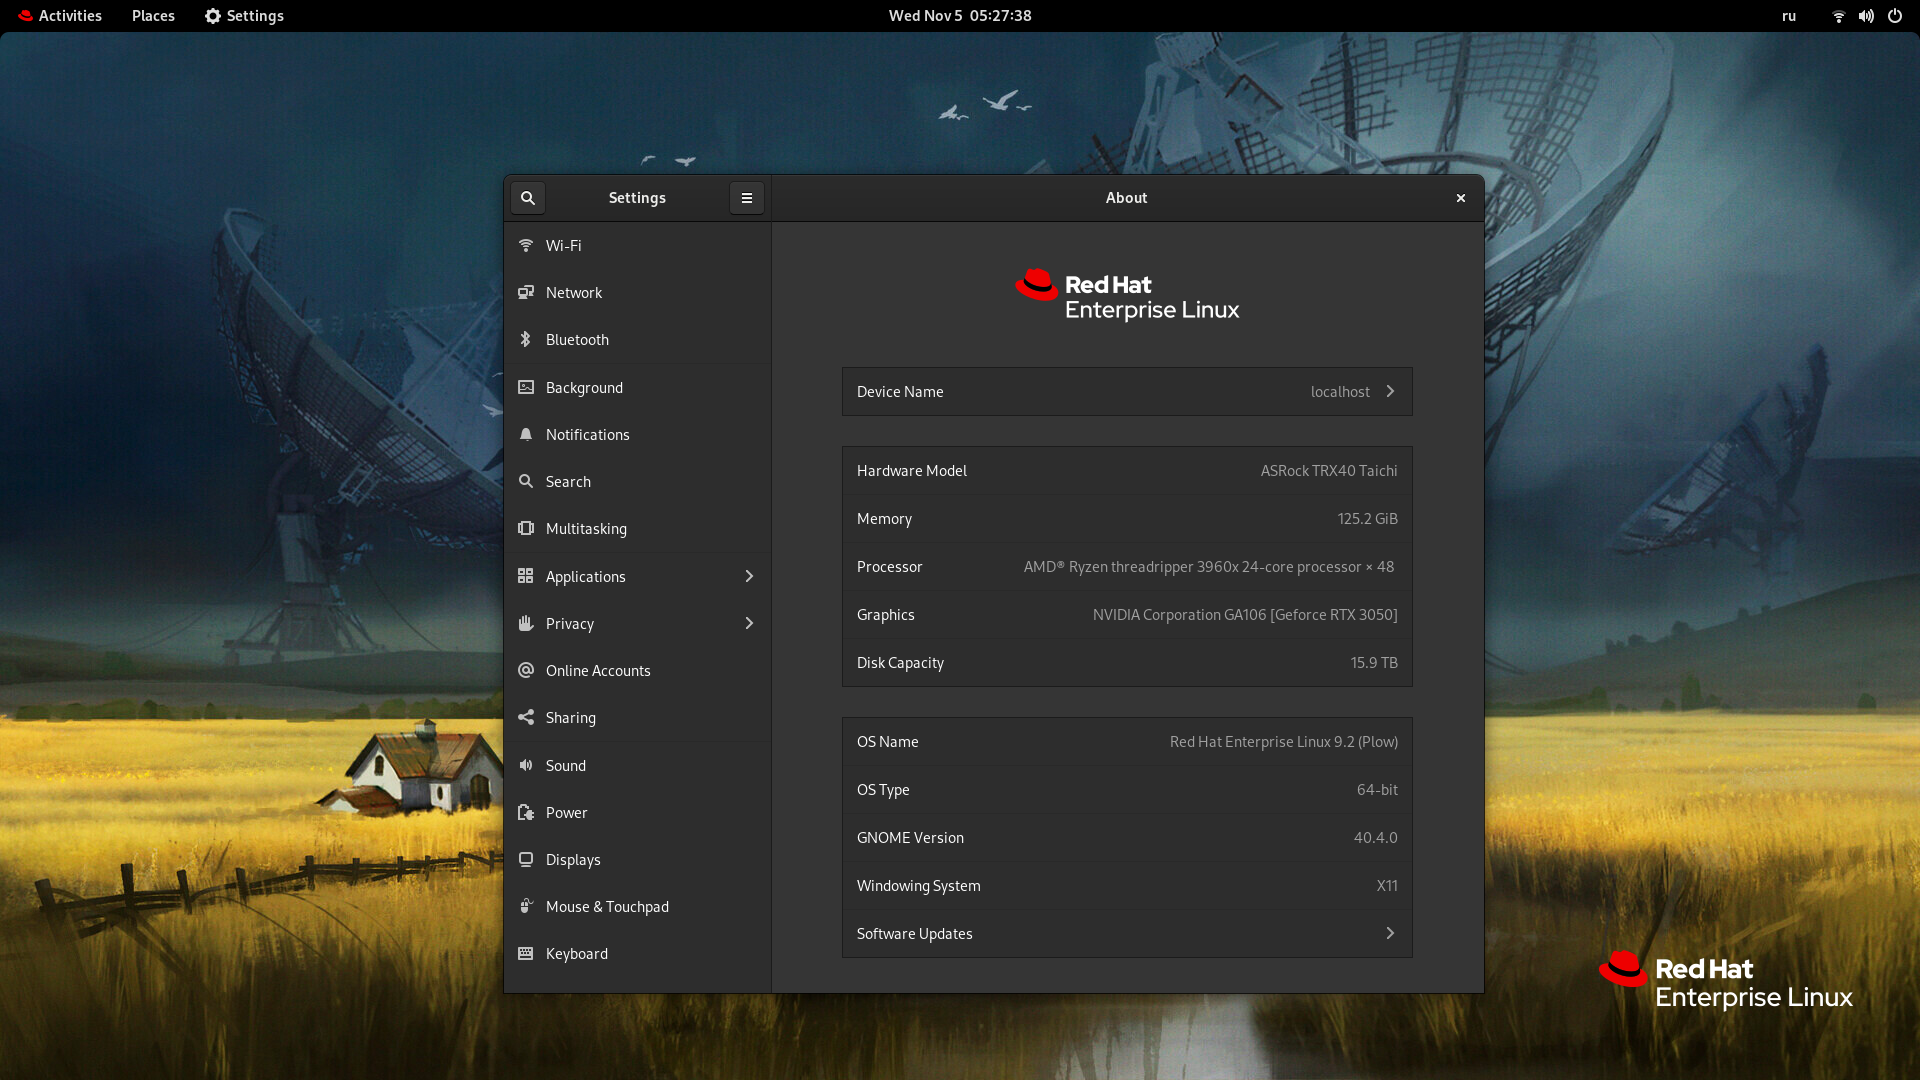Image resolution: width=1920 pixels, height=1080 pixels.
Task: Click the ru keyboard layout indicator
Action: pyautogui.click(x=1789, y=16)
